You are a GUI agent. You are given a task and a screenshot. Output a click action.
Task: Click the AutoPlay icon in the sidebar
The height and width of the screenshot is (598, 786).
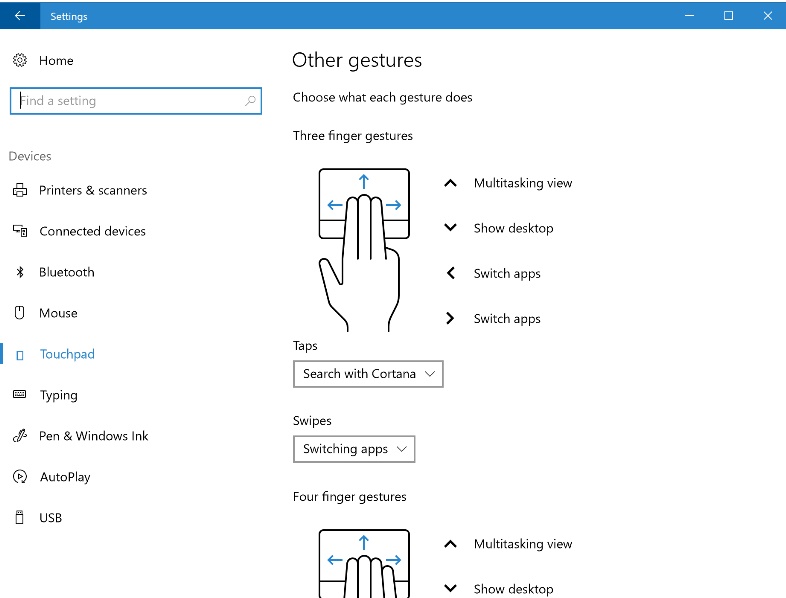tap(20, 477)
